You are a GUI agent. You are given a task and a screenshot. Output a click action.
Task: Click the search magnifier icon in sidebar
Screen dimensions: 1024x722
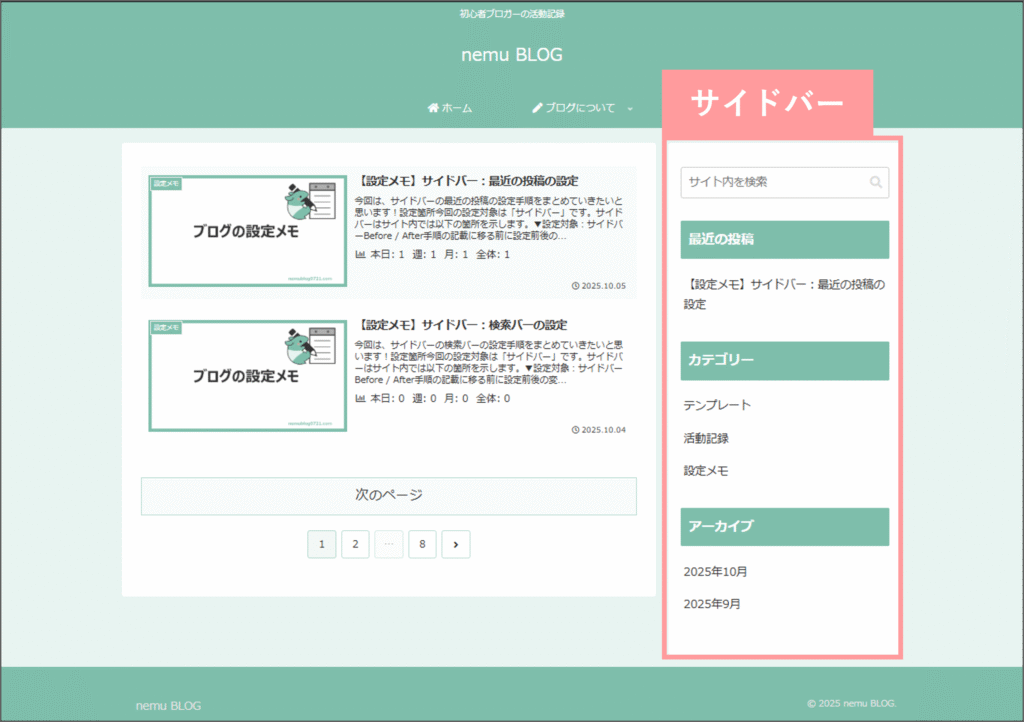pos(876,182)
